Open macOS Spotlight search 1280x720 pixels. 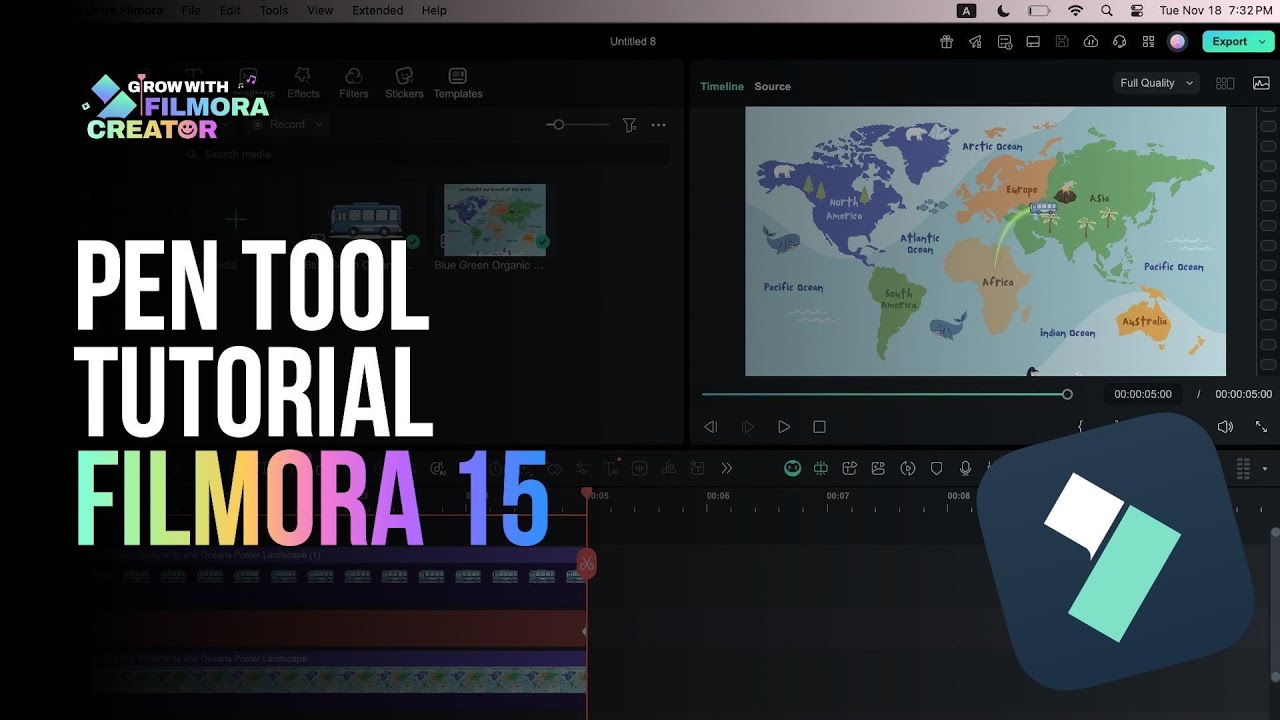[1107, 11]
